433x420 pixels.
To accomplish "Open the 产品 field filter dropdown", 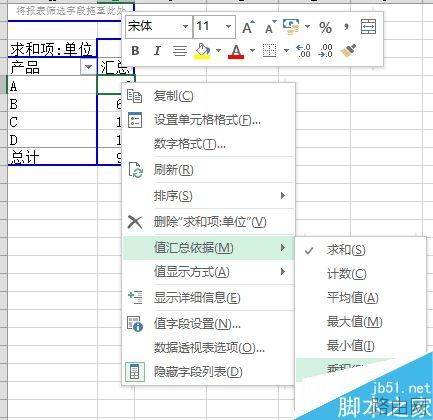I will click(x=88, y=67).
